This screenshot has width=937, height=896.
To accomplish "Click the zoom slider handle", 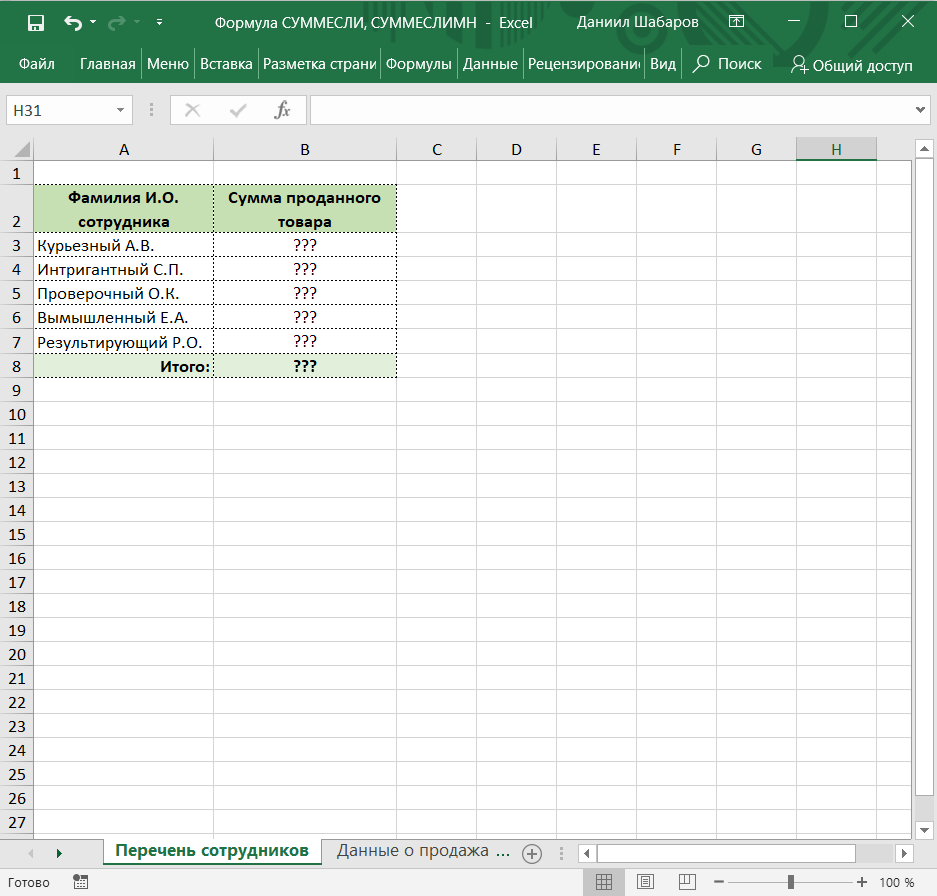I will [x=791, y=882].
